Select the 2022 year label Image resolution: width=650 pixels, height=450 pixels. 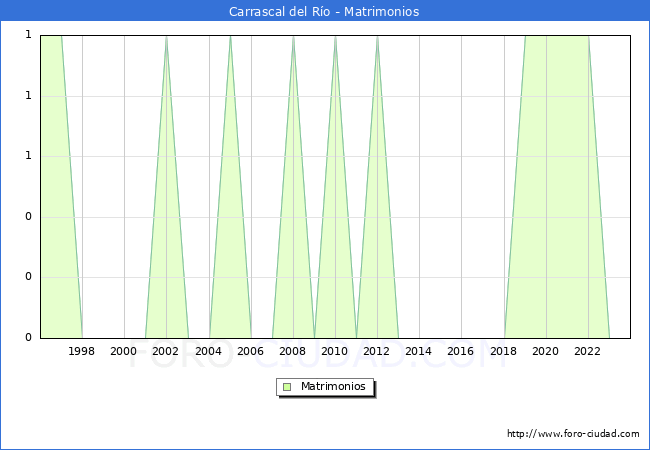point(588,351)
